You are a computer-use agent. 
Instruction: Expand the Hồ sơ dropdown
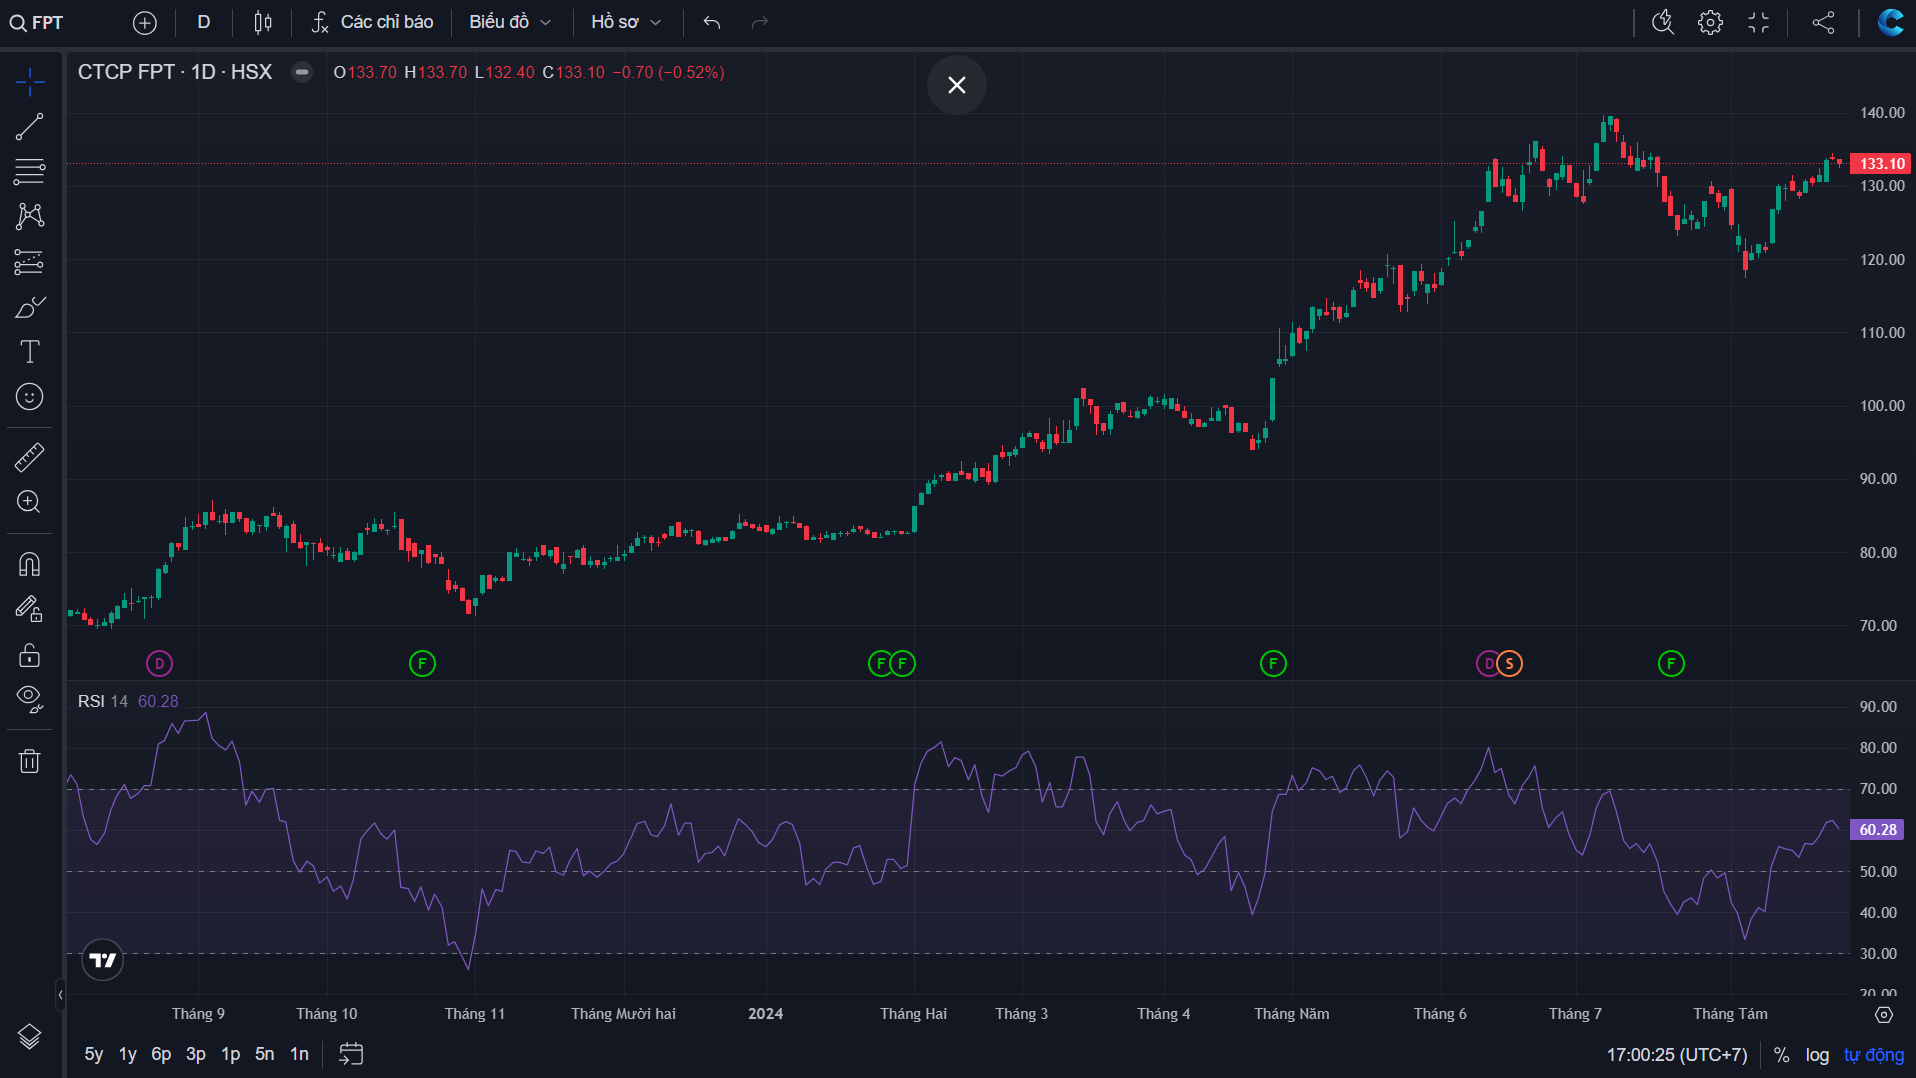[626, 22]
